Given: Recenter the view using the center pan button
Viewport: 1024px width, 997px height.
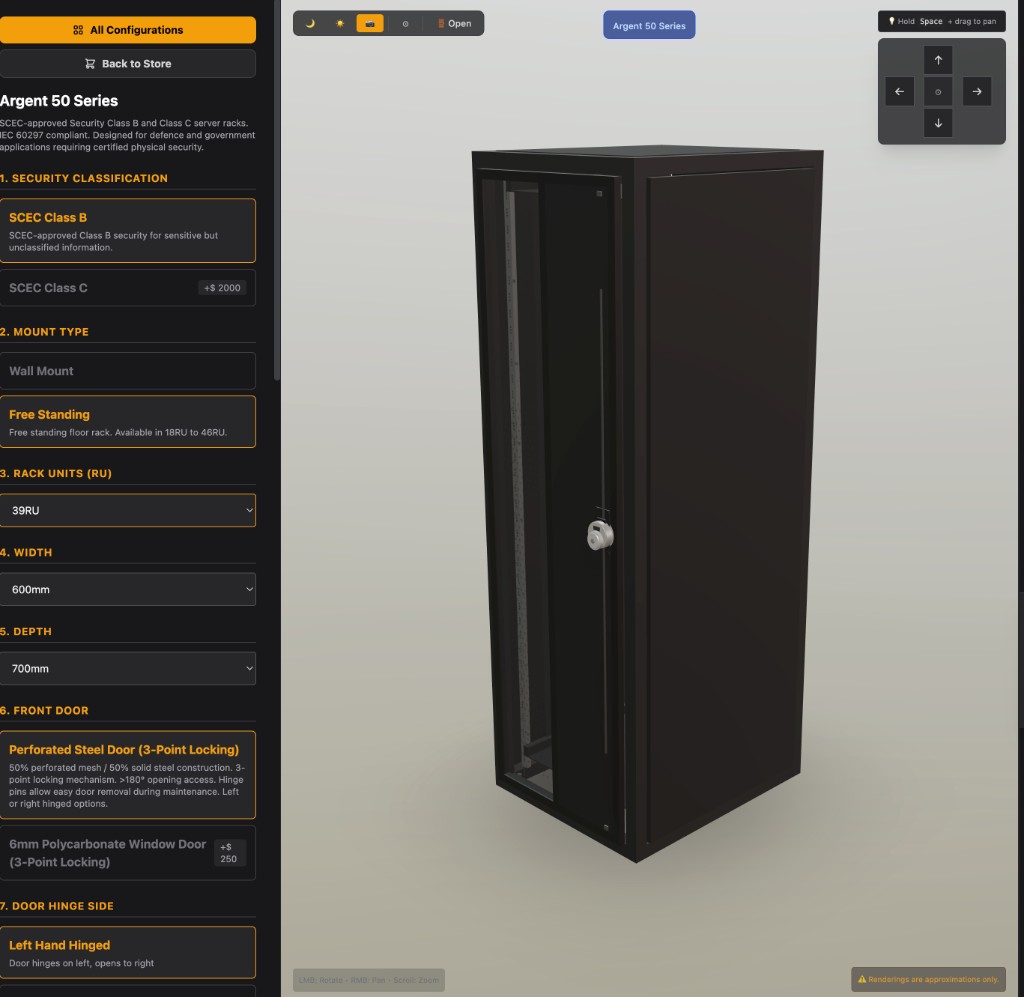Looking at the screenshot, I should (938, 91).
